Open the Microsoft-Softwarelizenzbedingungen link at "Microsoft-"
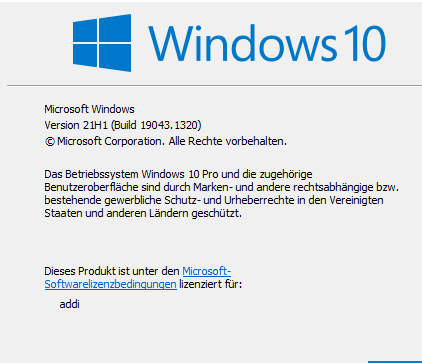Viewport: 422px width, 363px height. (207, 271)
